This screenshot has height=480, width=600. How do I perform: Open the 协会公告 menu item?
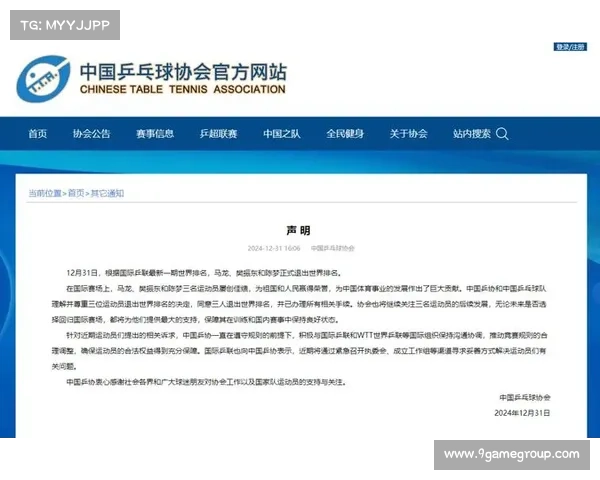pyautogui.click(x=93, y=134)
